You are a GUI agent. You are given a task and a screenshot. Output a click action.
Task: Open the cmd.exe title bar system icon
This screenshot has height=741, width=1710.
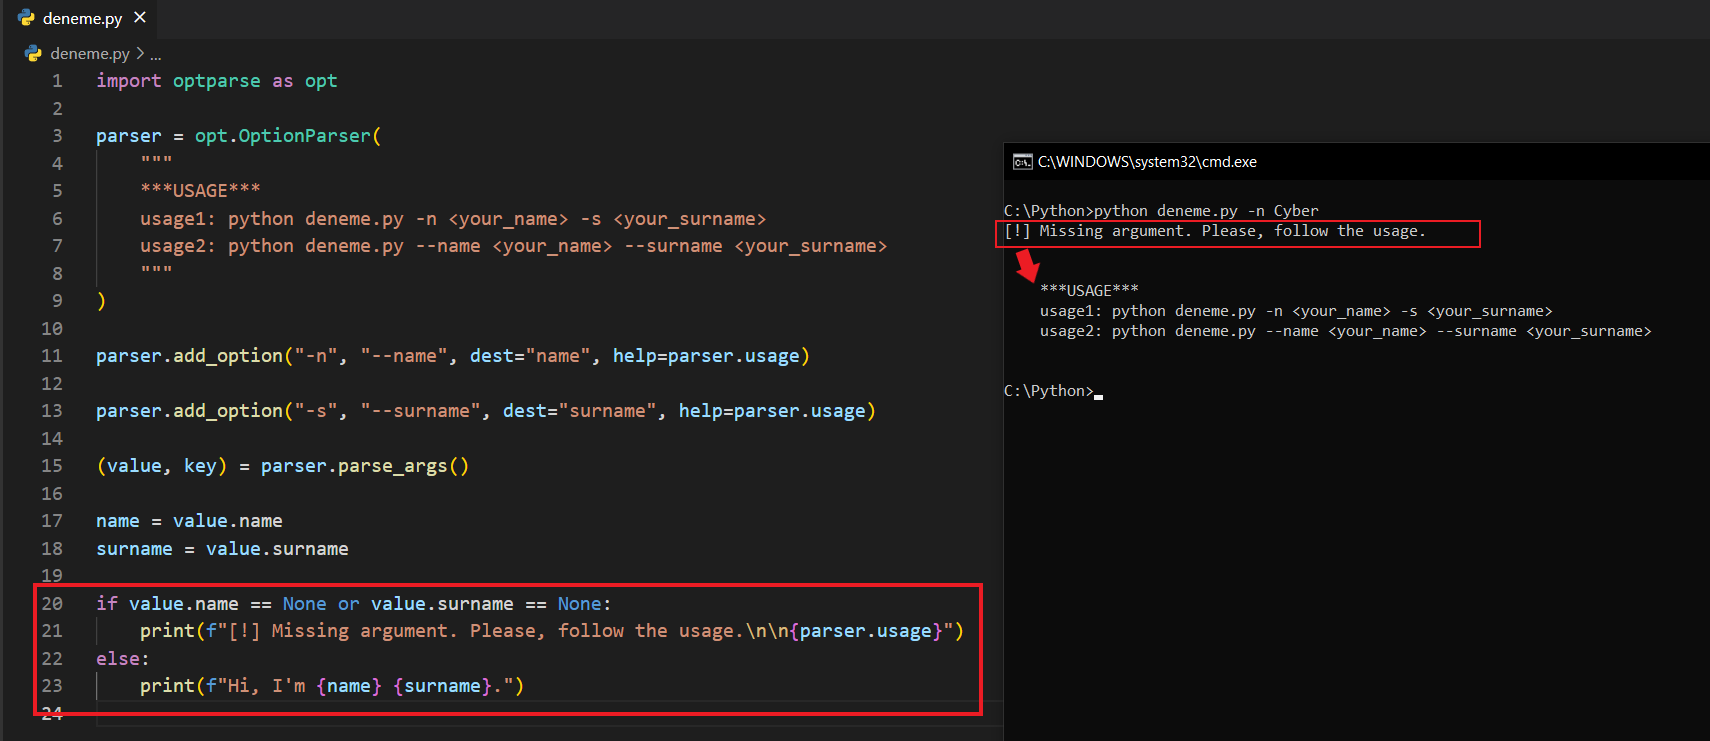(1022, 162)
